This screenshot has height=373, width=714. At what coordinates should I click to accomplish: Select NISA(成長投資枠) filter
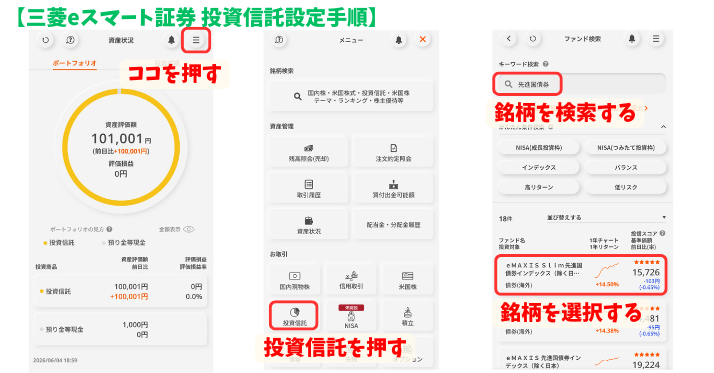click(539, 148)
